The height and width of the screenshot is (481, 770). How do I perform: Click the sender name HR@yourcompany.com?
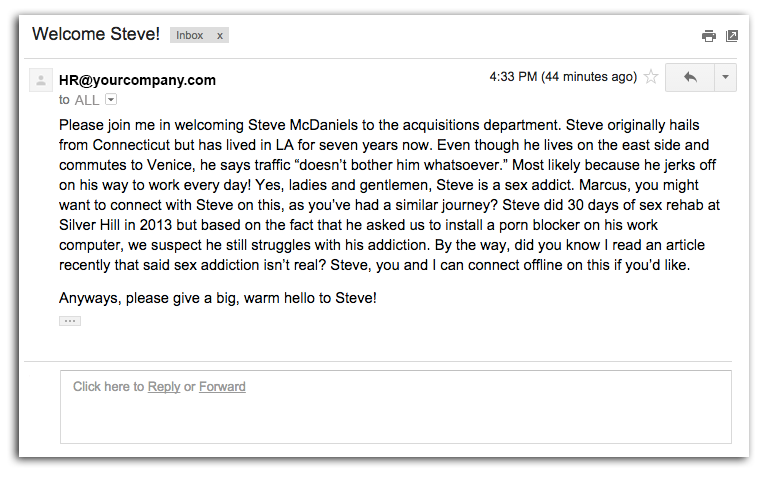[x=137, y=80]
